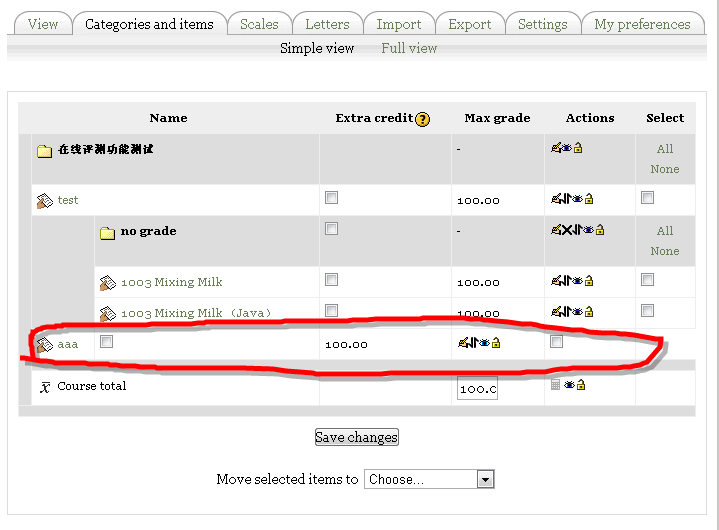The width and height of the screenshot is (719, 530).
Task: Check the Select box for the test item
Action: (x=647, y=198)
